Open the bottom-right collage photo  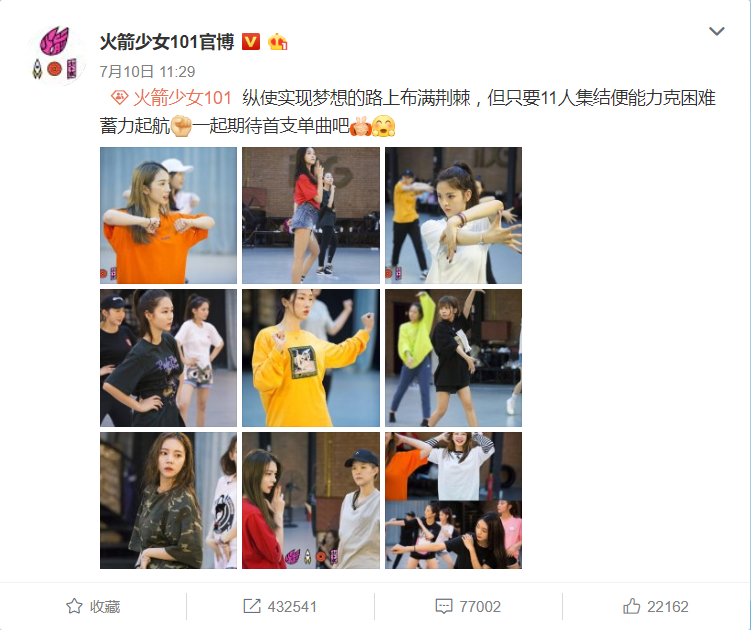pos(454,501)
